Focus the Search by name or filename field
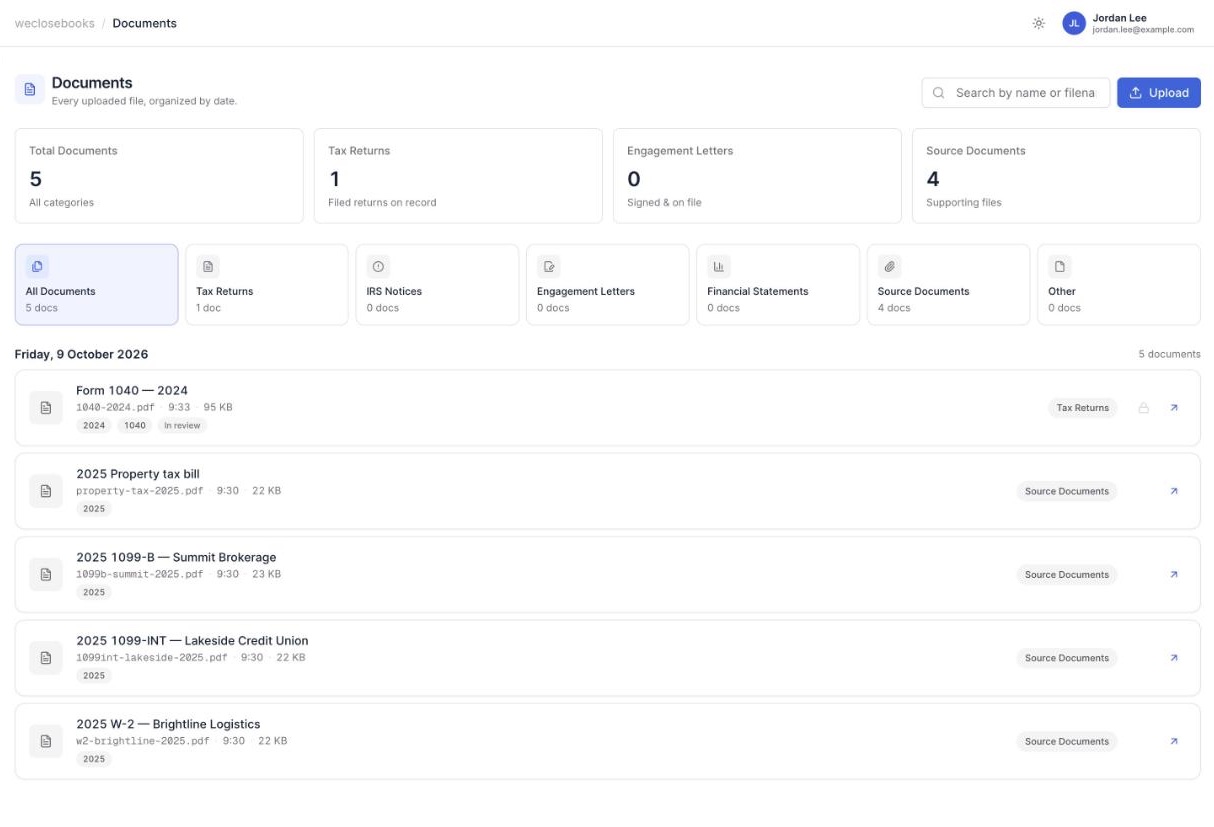 click(x=1016, y=93)
